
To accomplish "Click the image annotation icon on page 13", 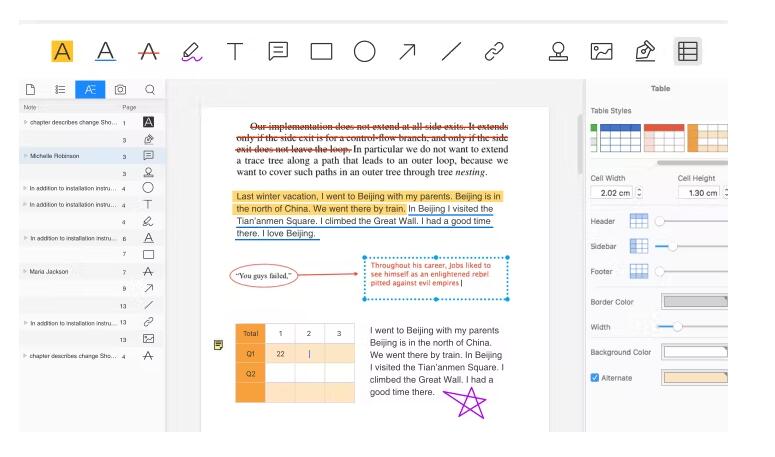I will (x=148, y=339).
